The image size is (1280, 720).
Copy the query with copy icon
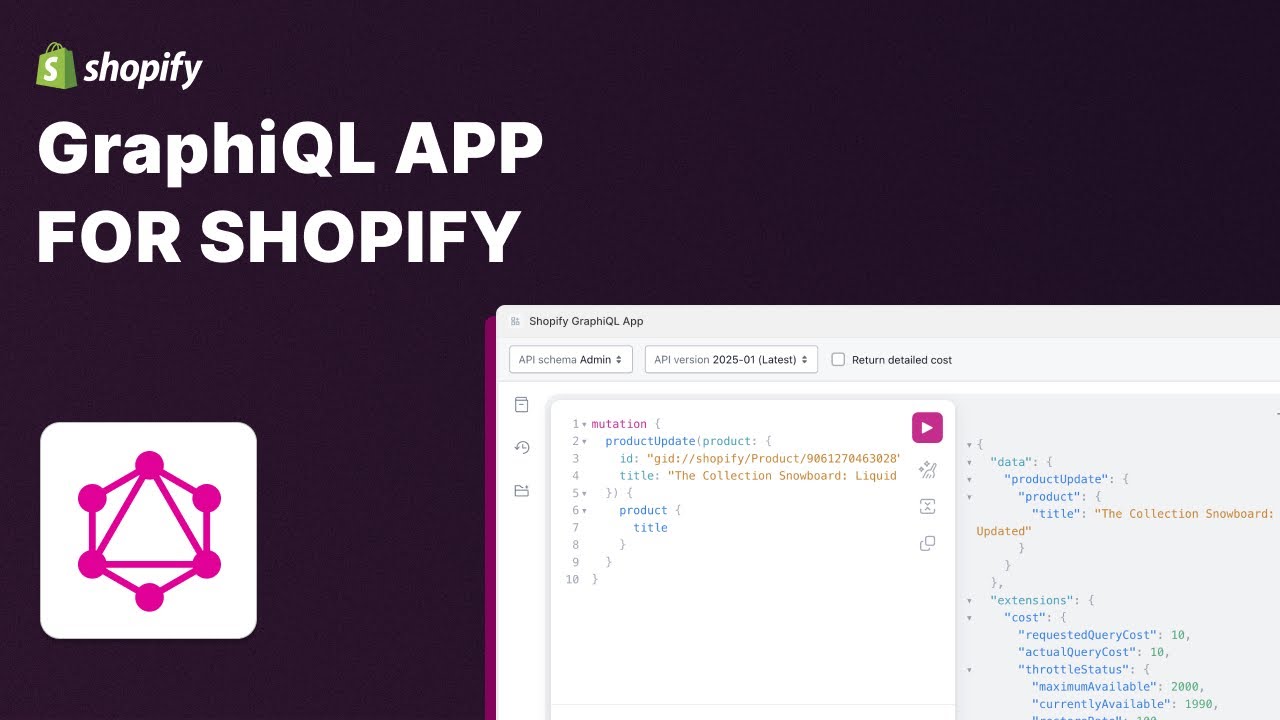927,543
